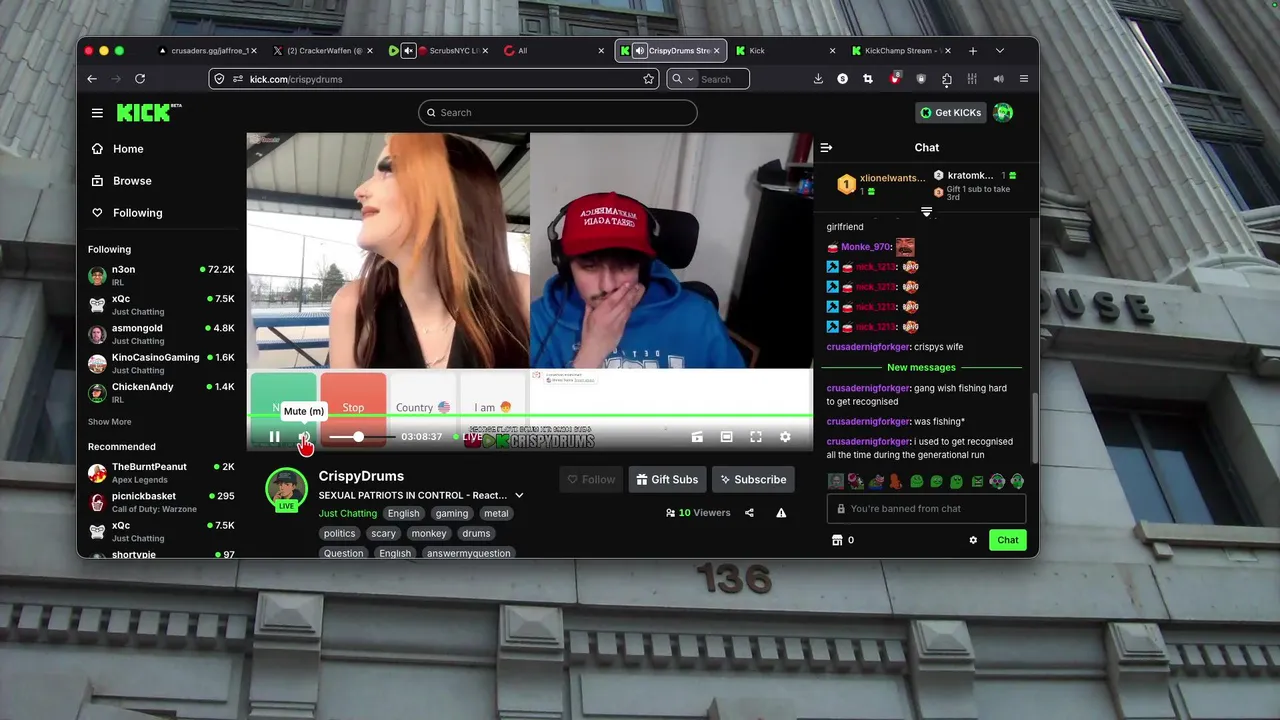The height and width of the screenshot is (720, 1280).
Task: Click the Follow button
Action: click(591, 480)
